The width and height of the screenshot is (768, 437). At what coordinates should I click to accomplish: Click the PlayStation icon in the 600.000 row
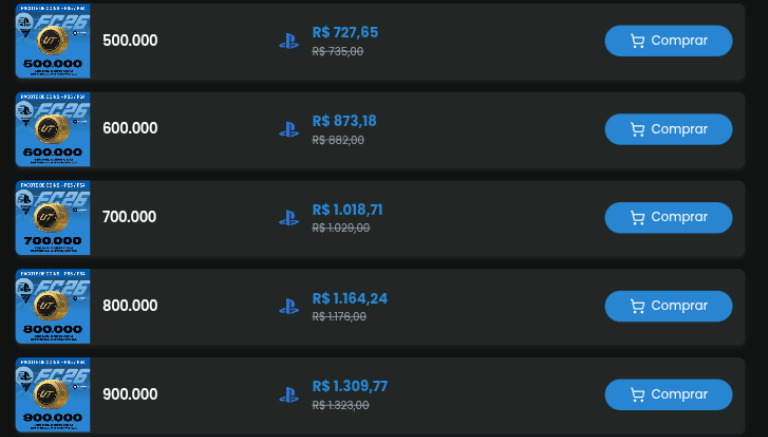289,129
